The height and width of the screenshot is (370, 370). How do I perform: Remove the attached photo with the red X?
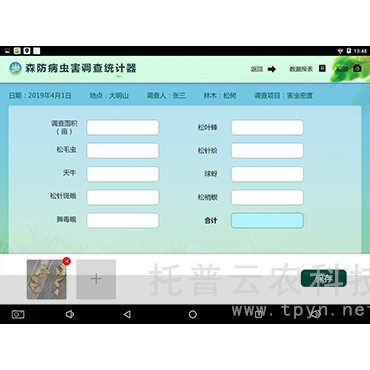(66, 261)
